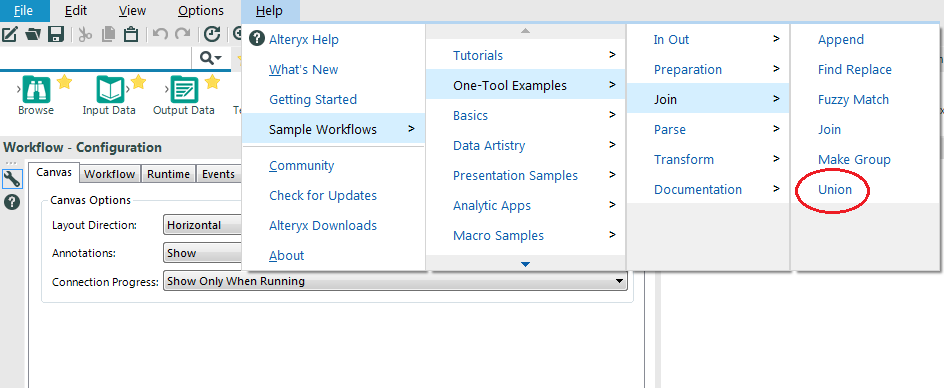The width and height of the screenshot is (944, 388).
Task: Select the Input Data tool icon
Action: [110, 90]
